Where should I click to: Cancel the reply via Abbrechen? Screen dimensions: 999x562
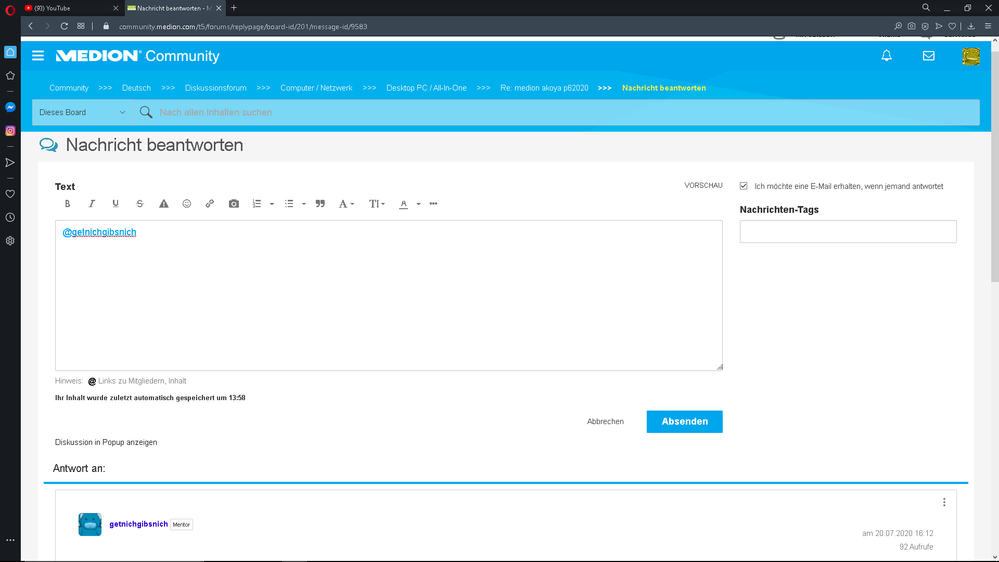(605, 422)
